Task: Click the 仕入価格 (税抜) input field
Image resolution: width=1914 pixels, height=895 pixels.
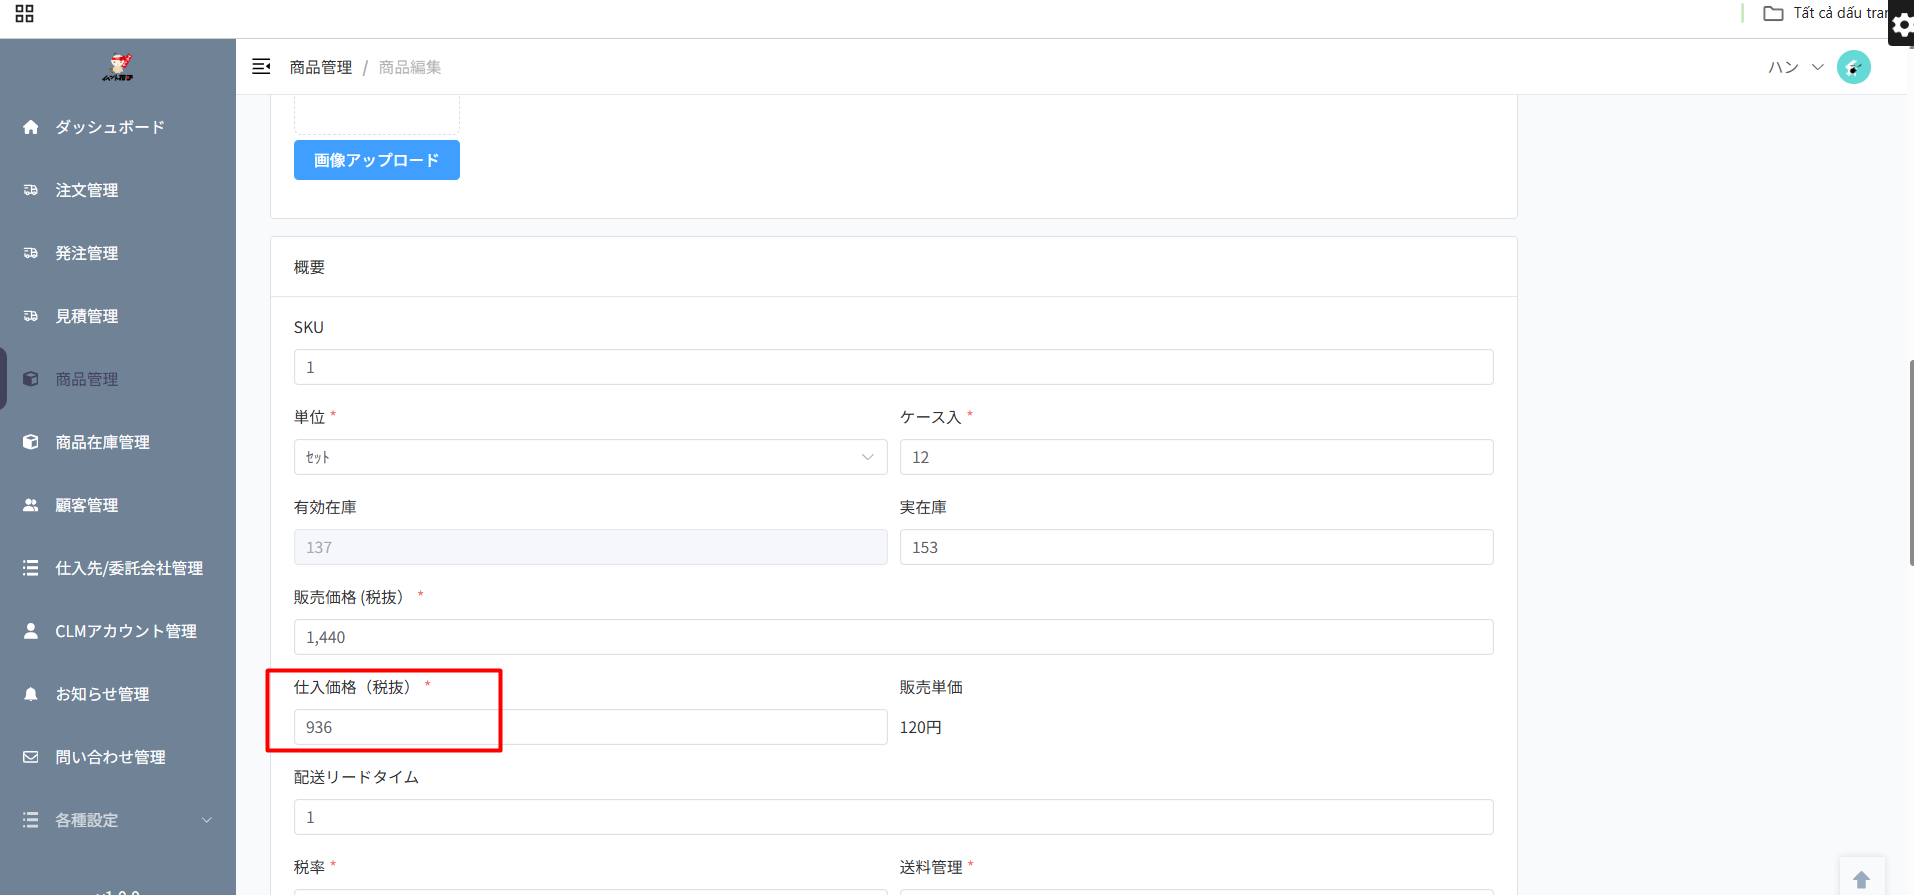Action: pyautogui.click(x=590, y=727)
